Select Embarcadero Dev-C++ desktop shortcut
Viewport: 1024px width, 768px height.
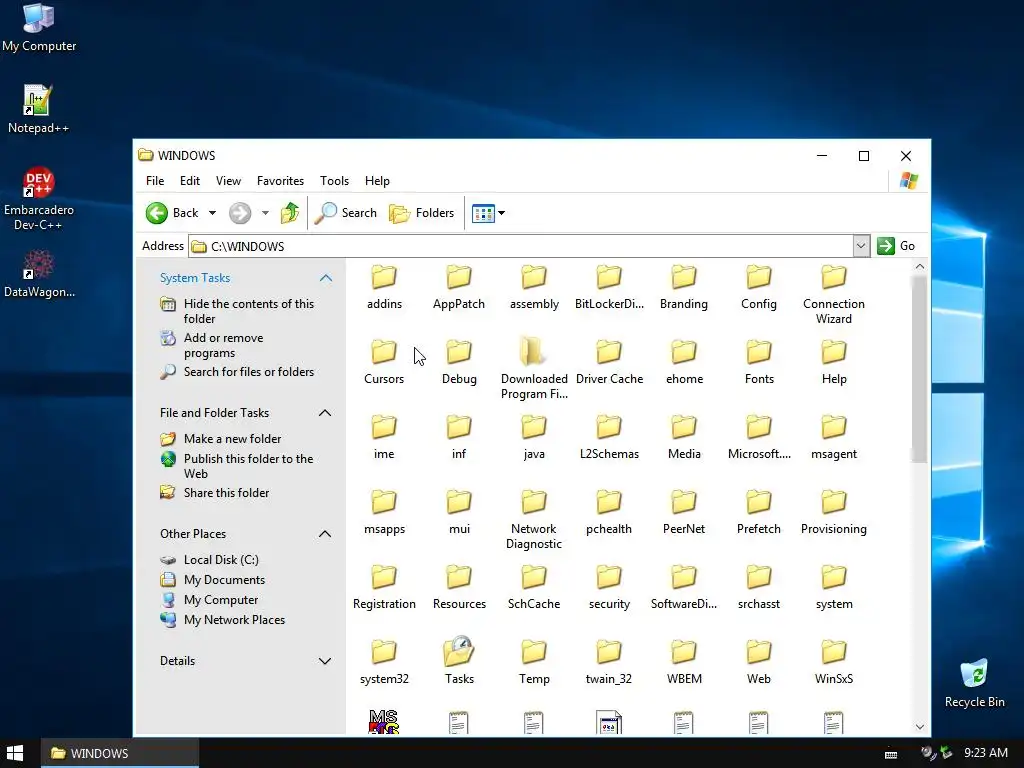click(x=39, y=199)
